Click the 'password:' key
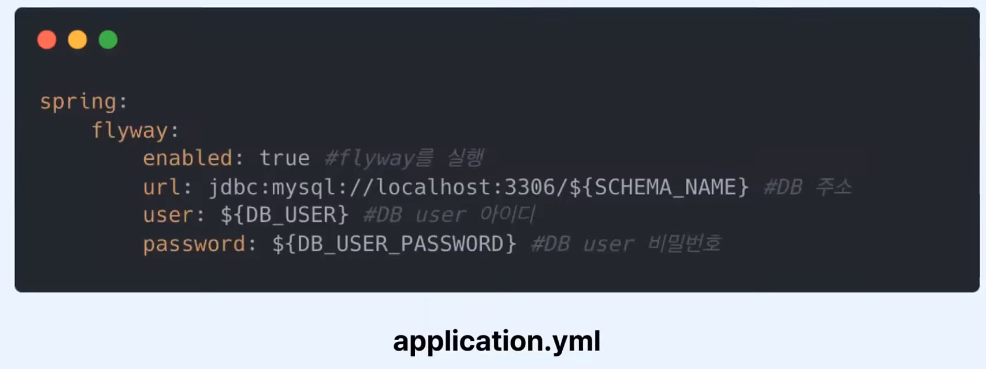Image resolution: width=986 pixels, height=369 pixels. 199,244
